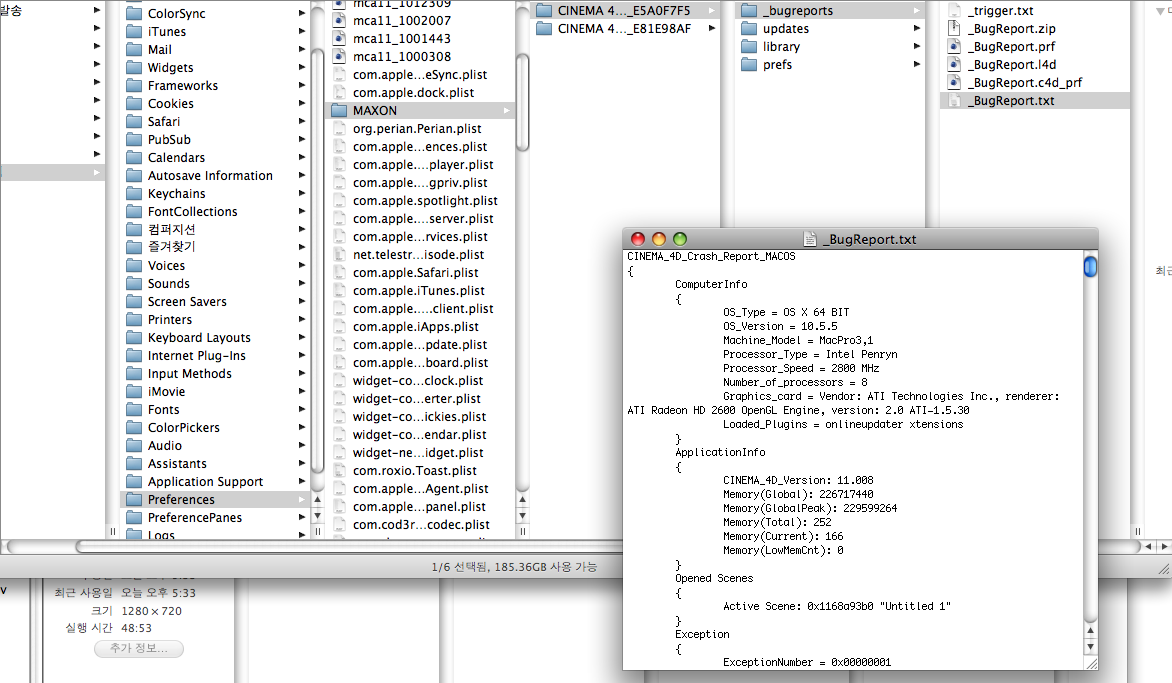Expand the Calendars folder arrow
Viewport: 1172px width, 683px height.
[x=302, y=157]
